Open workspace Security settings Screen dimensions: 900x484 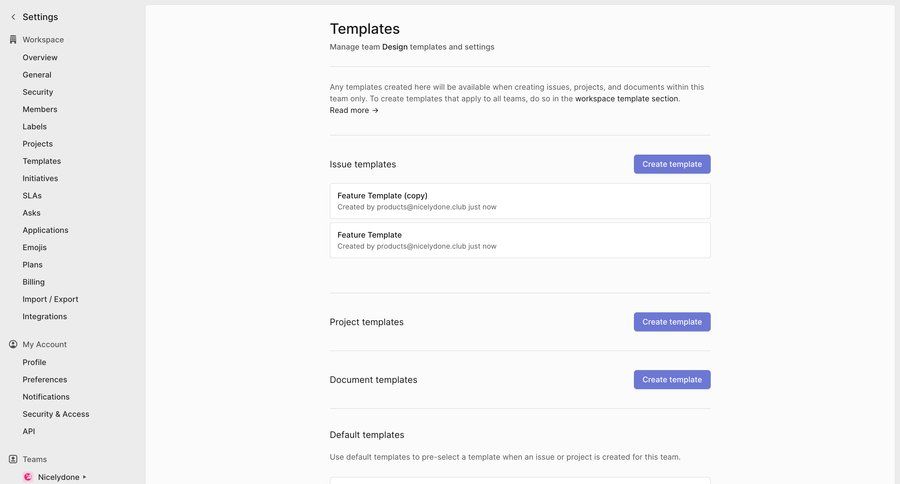pos(38,92)
